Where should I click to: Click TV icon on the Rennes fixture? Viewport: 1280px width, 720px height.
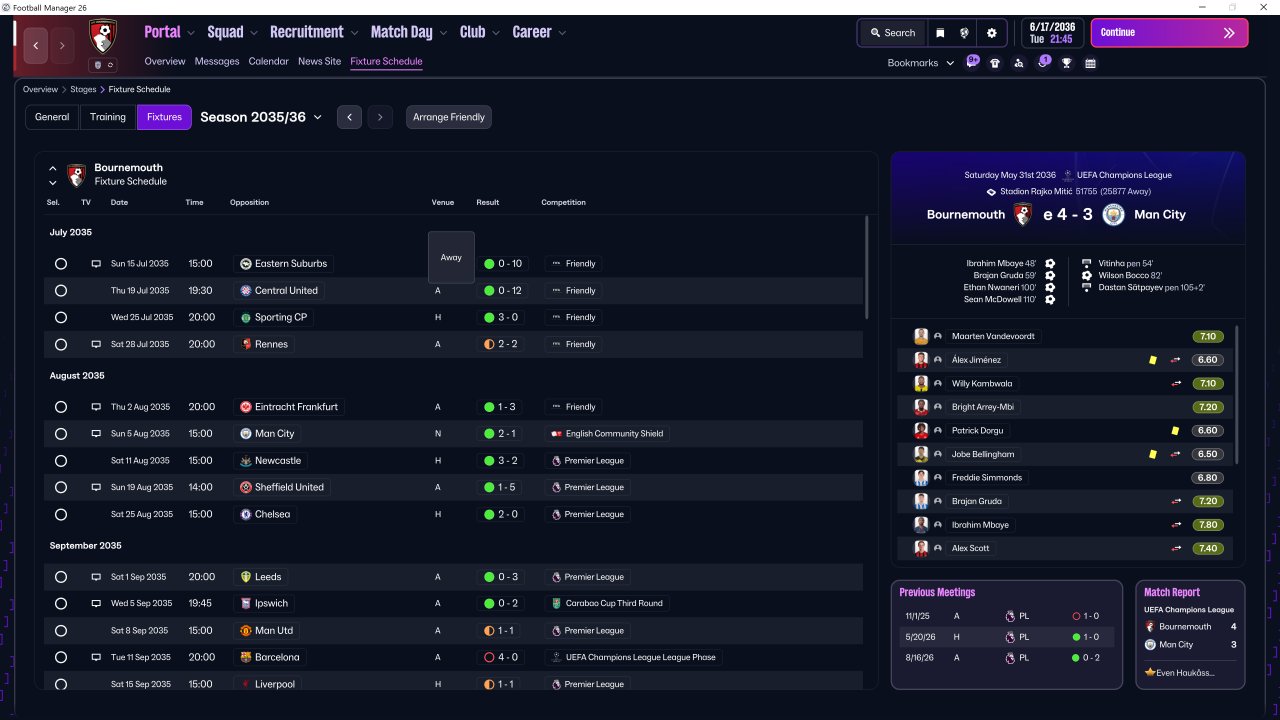point(96,344)
